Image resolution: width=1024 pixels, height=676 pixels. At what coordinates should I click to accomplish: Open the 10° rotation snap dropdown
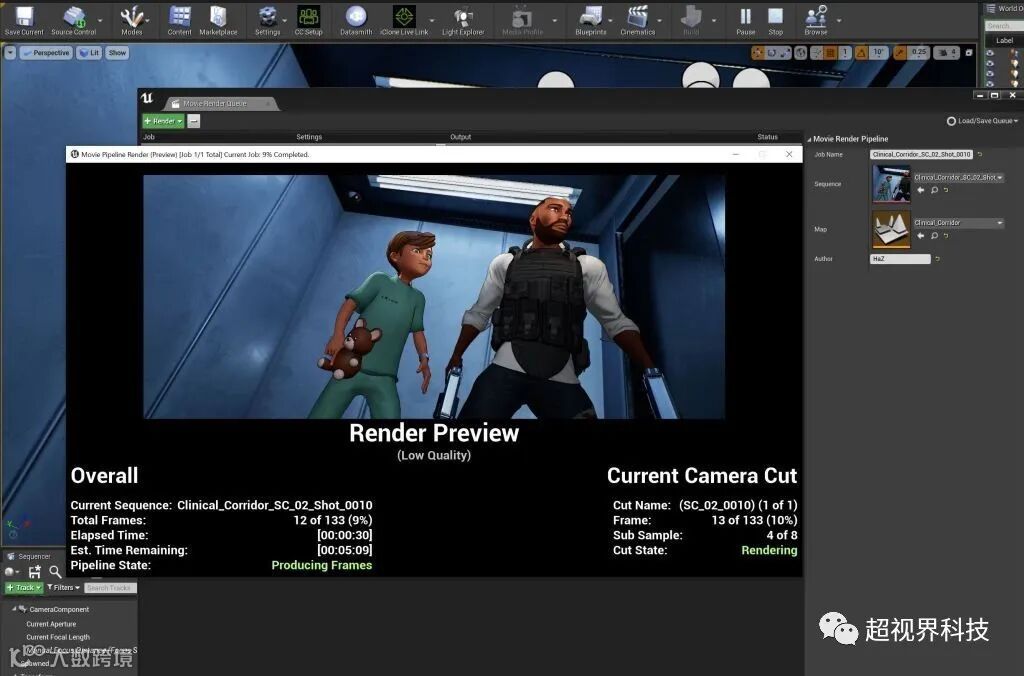(878, 53)
